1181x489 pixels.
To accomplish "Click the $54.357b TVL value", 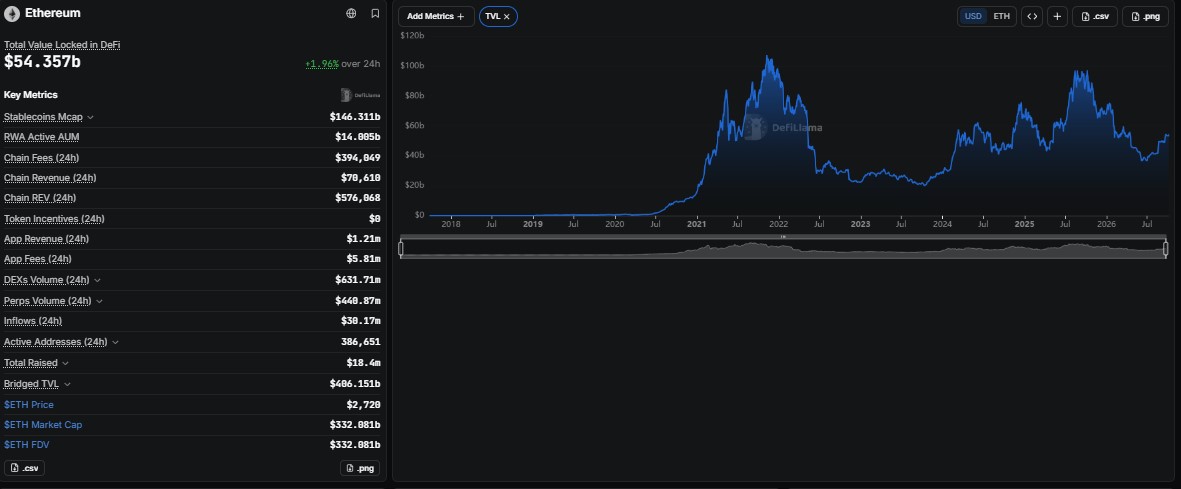I will tap(42, 62).
